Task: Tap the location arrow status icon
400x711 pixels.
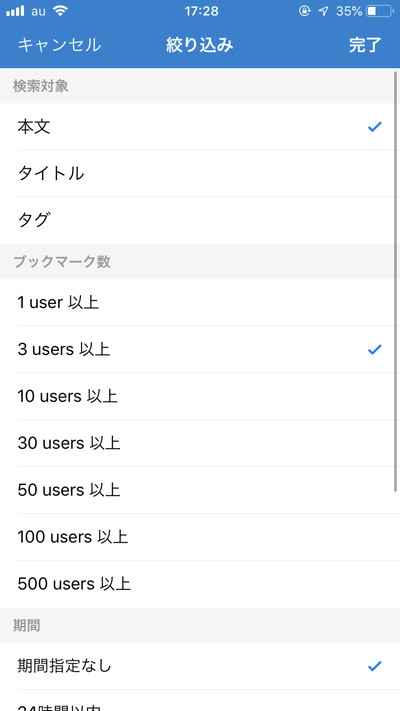Action: point(323,11)
